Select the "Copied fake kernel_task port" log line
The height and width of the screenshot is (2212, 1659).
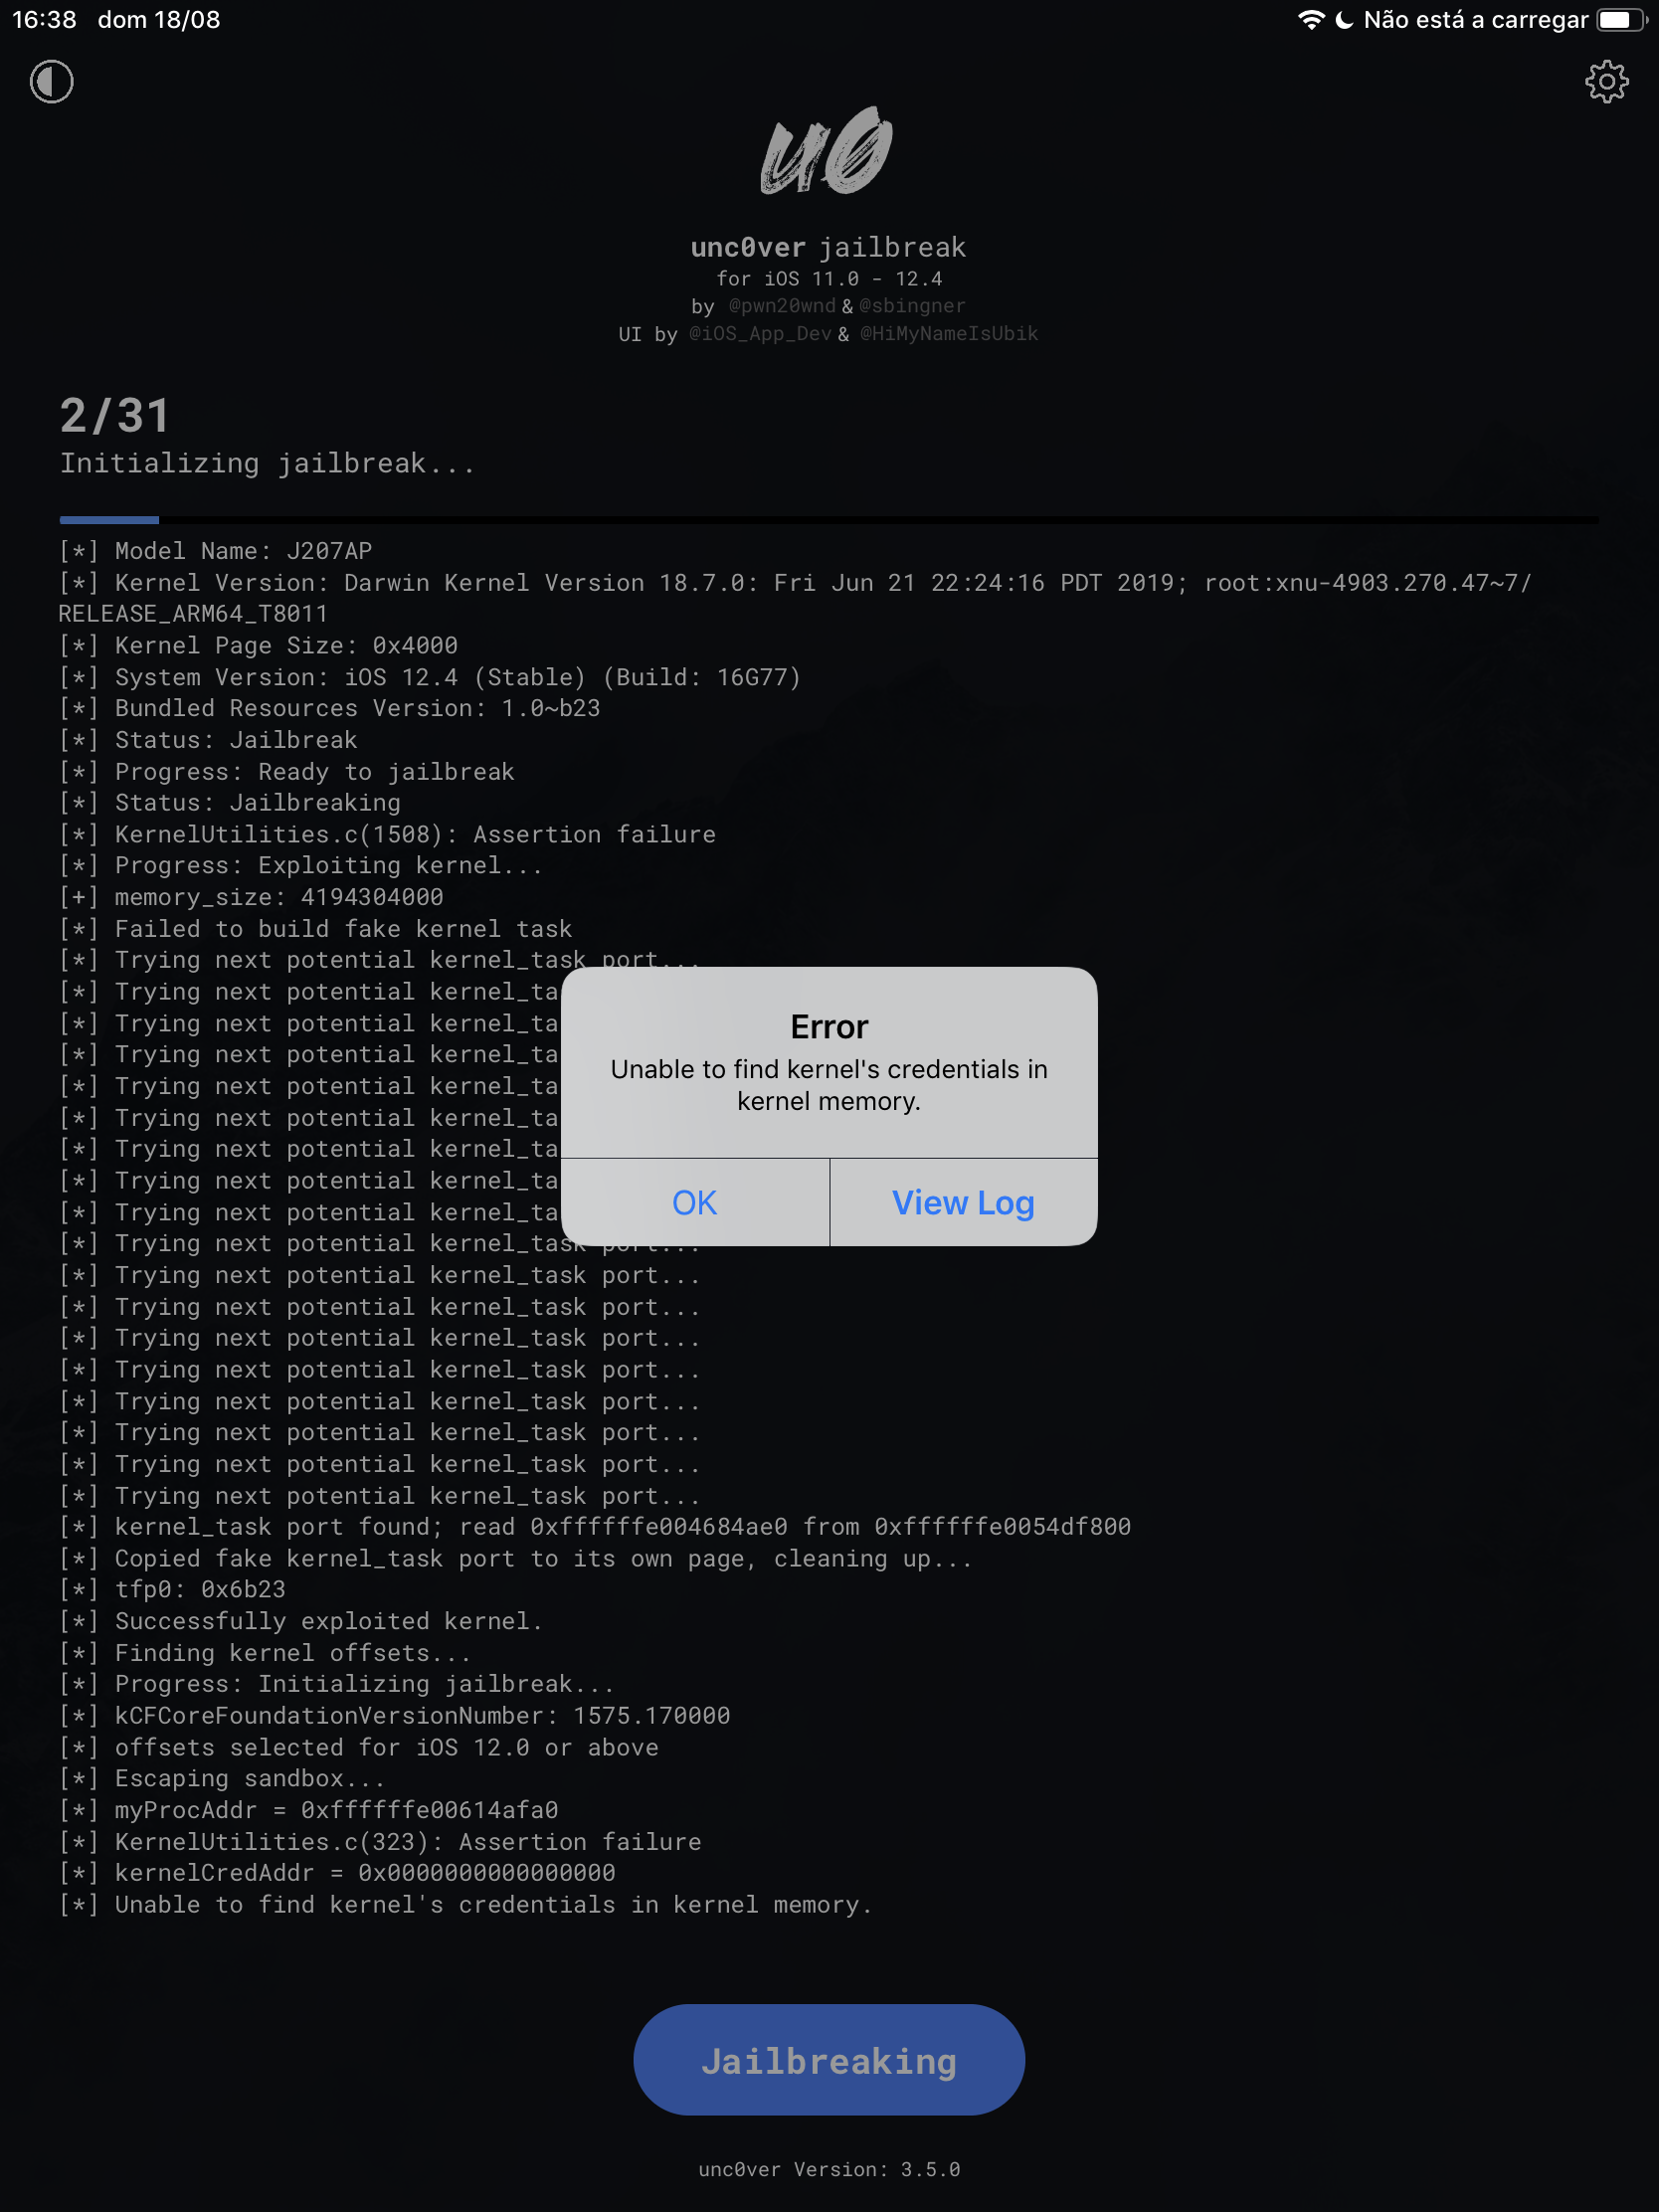[x=515, y=1559]
